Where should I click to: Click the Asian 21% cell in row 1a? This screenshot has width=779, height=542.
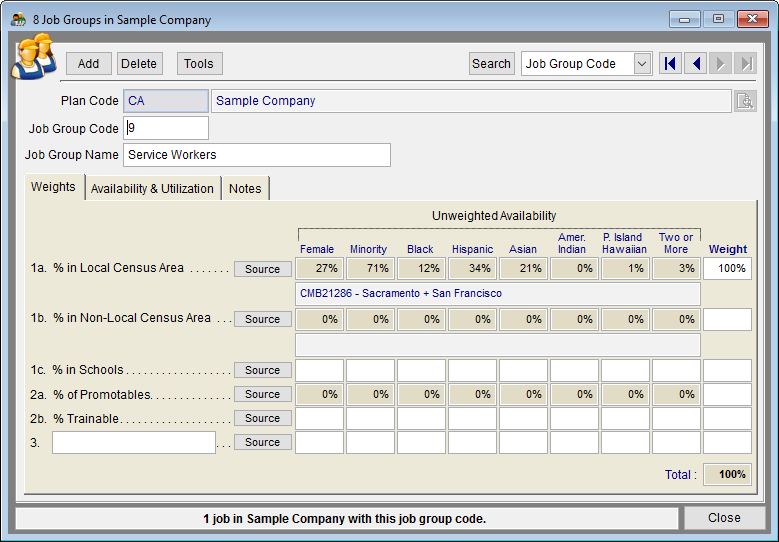point(523,269)
